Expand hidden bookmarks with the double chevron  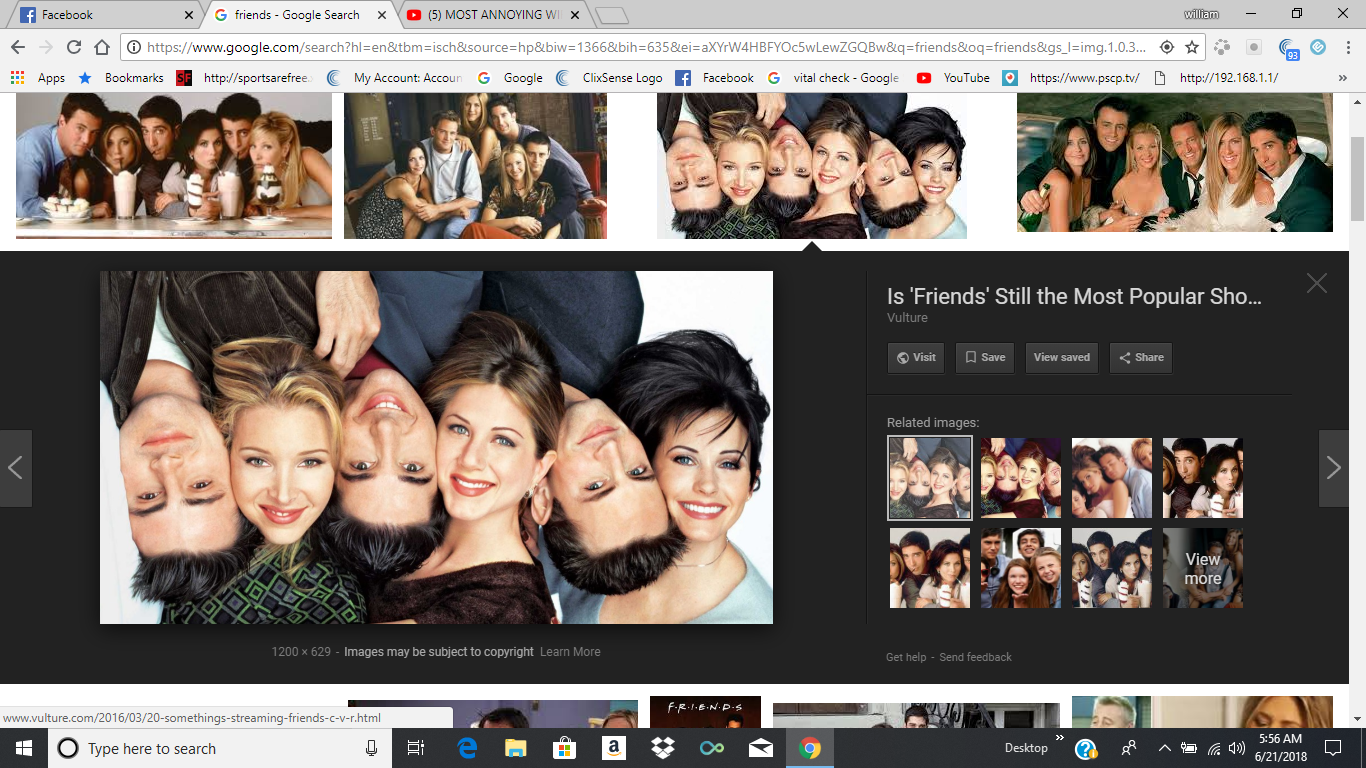[x=1343, y=78]
